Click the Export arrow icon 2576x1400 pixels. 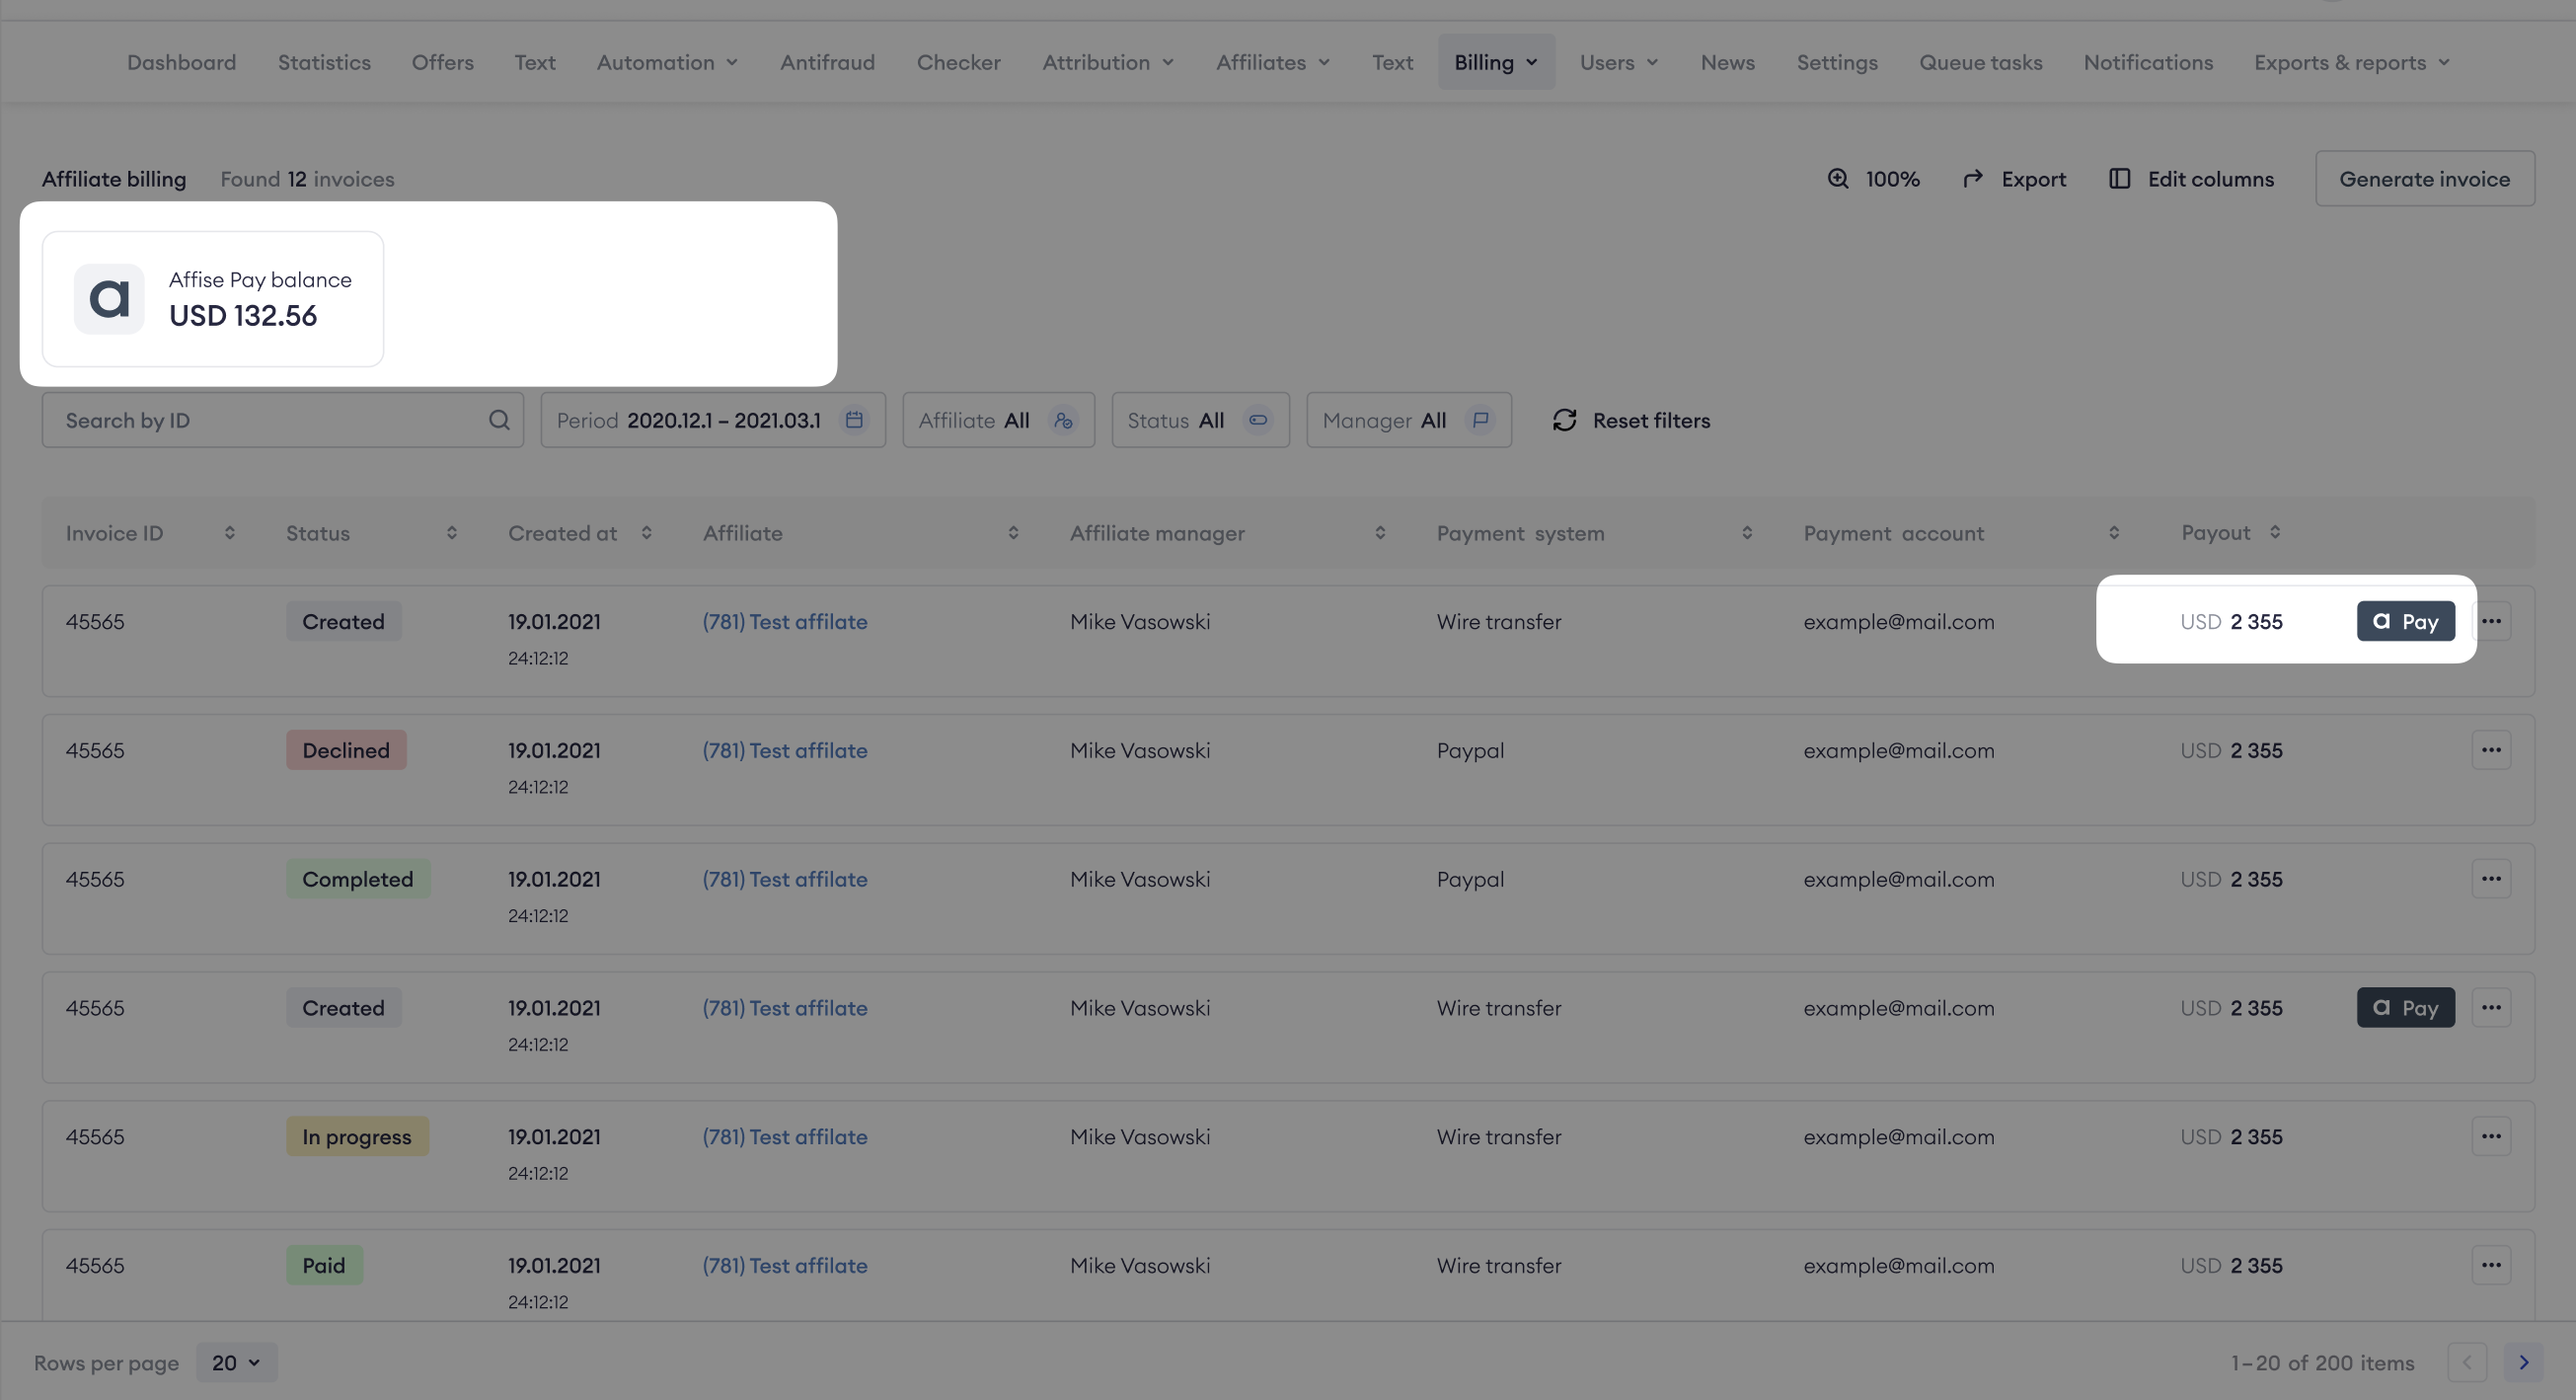pos(1972,179)
